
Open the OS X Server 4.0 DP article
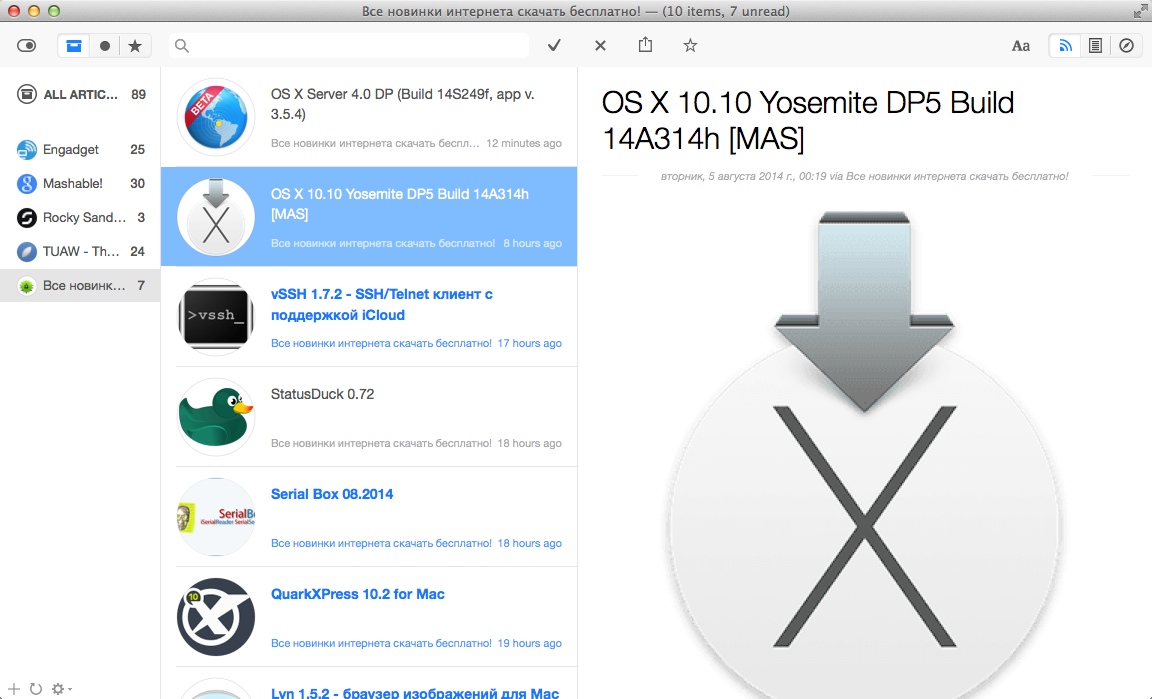[369, 117]
